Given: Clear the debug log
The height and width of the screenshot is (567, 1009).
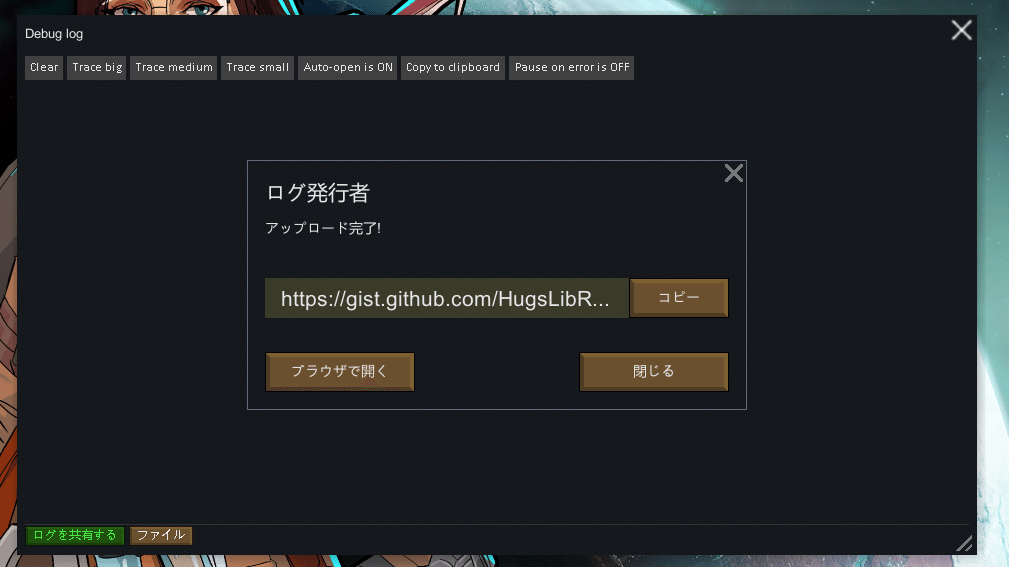Looking at the screenshot, I should [x=44, y=68].
